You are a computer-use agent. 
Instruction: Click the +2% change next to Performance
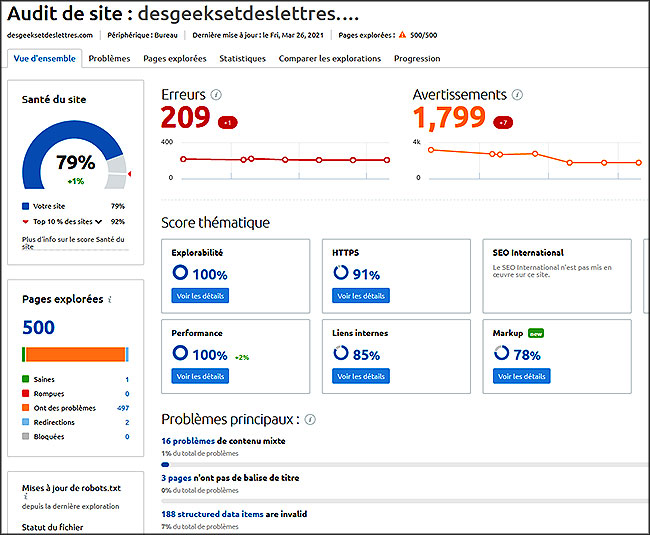[242, 357]
